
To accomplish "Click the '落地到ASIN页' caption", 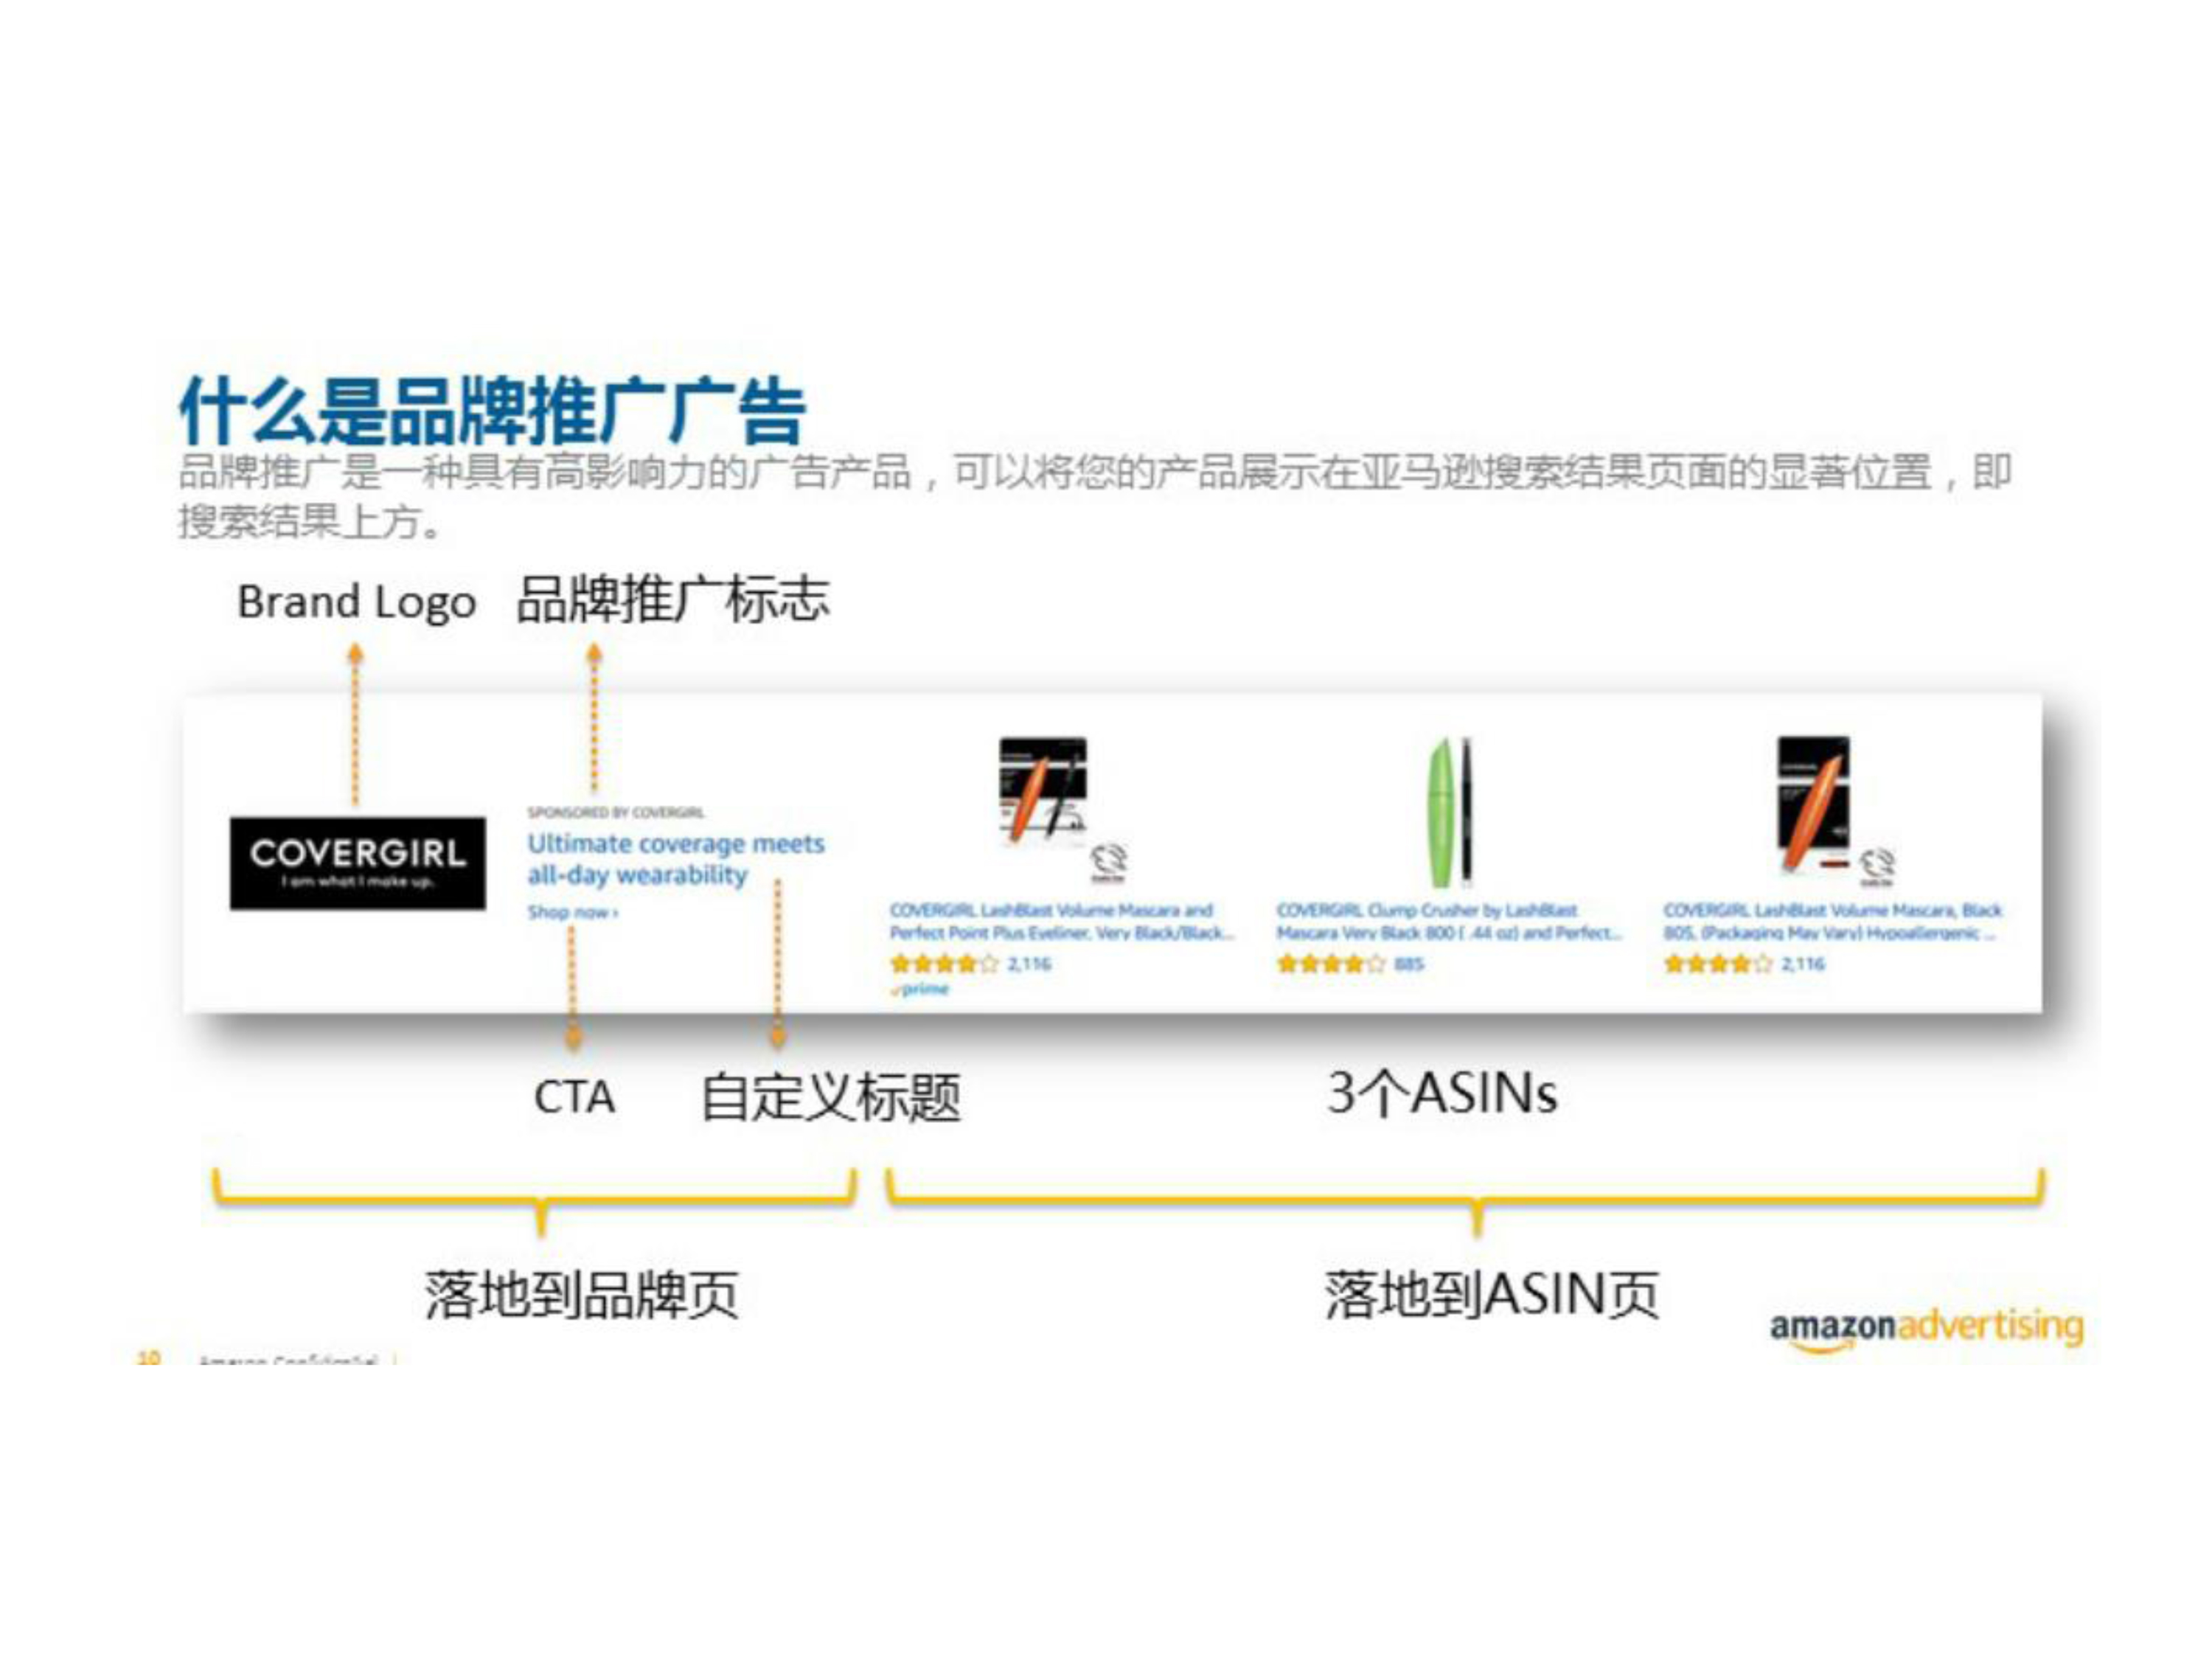I will (1492, 1295).
